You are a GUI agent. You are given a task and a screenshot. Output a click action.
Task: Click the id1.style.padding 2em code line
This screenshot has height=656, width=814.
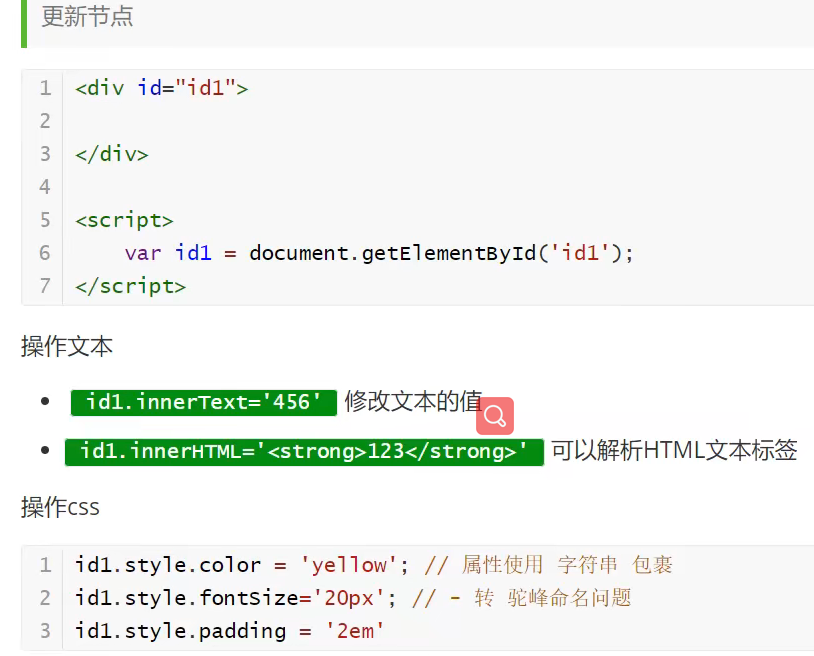click(x=229, y=631)
